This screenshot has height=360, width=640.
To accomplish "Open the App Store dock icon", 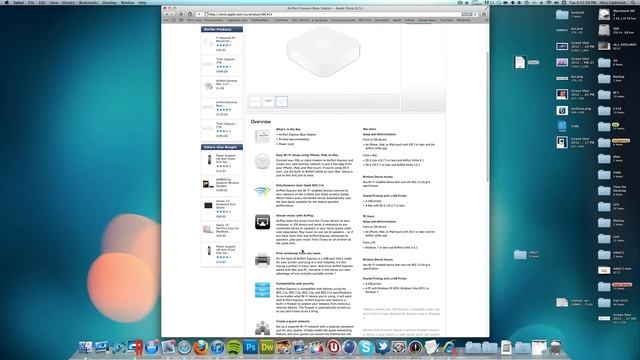I will point(151,347).
